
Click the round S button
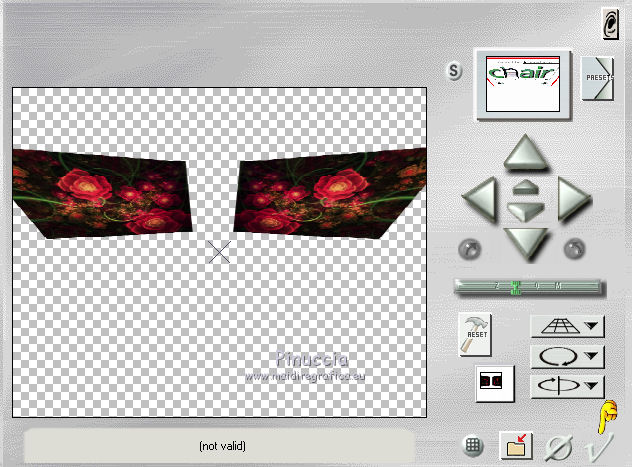point(454,71)
